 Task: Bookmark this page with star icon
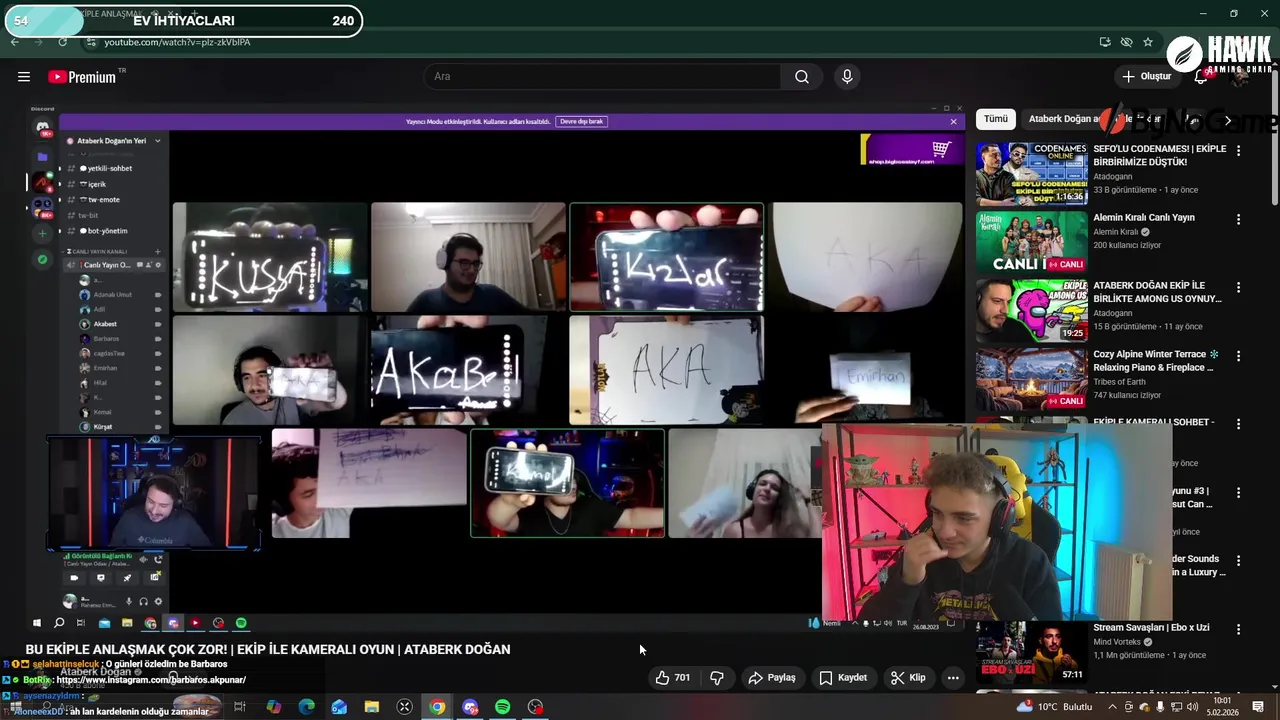pos(1148,42)
